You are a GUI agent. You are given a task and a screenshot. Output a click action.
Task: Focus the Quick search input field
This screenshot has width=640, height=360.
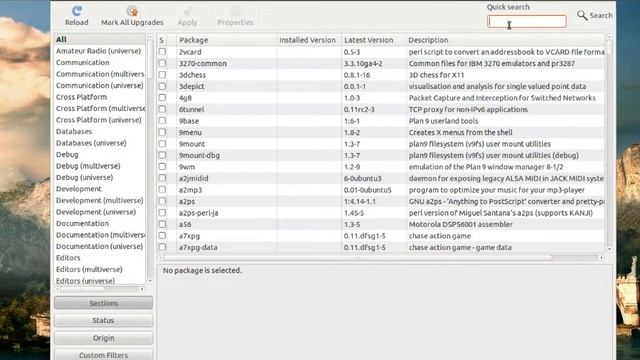(527, 21)
